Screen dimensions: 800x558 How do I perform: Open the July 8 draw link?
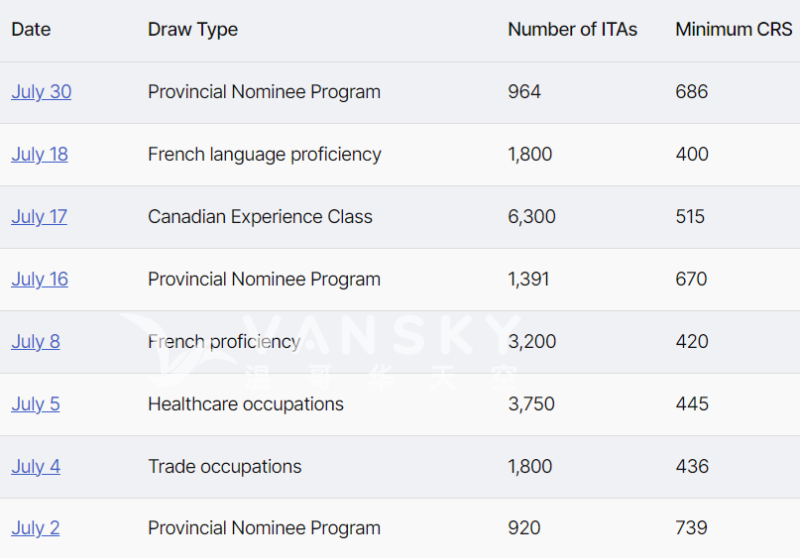(35, 342)
